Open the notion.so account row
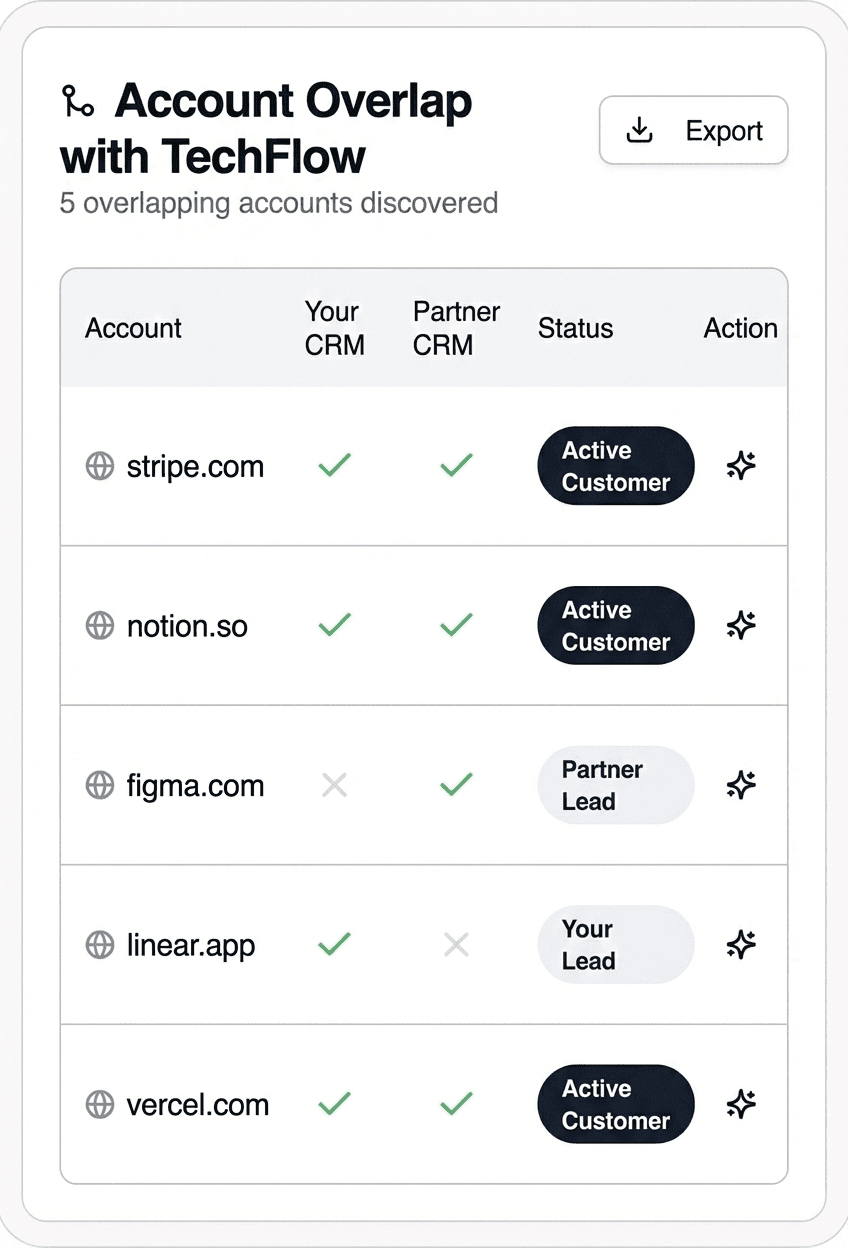Screen dimensions: 848x1248 click(187, 626)
